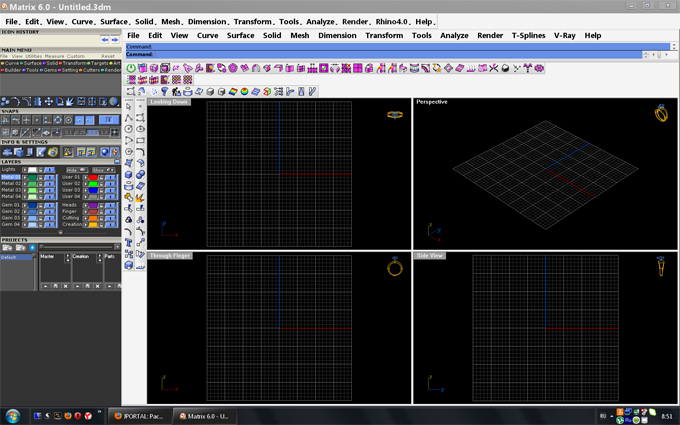This screenshot has height=425, width=680.
Task: Toggle the circle center snap in Snaps
Action: [x=69, y=120]
